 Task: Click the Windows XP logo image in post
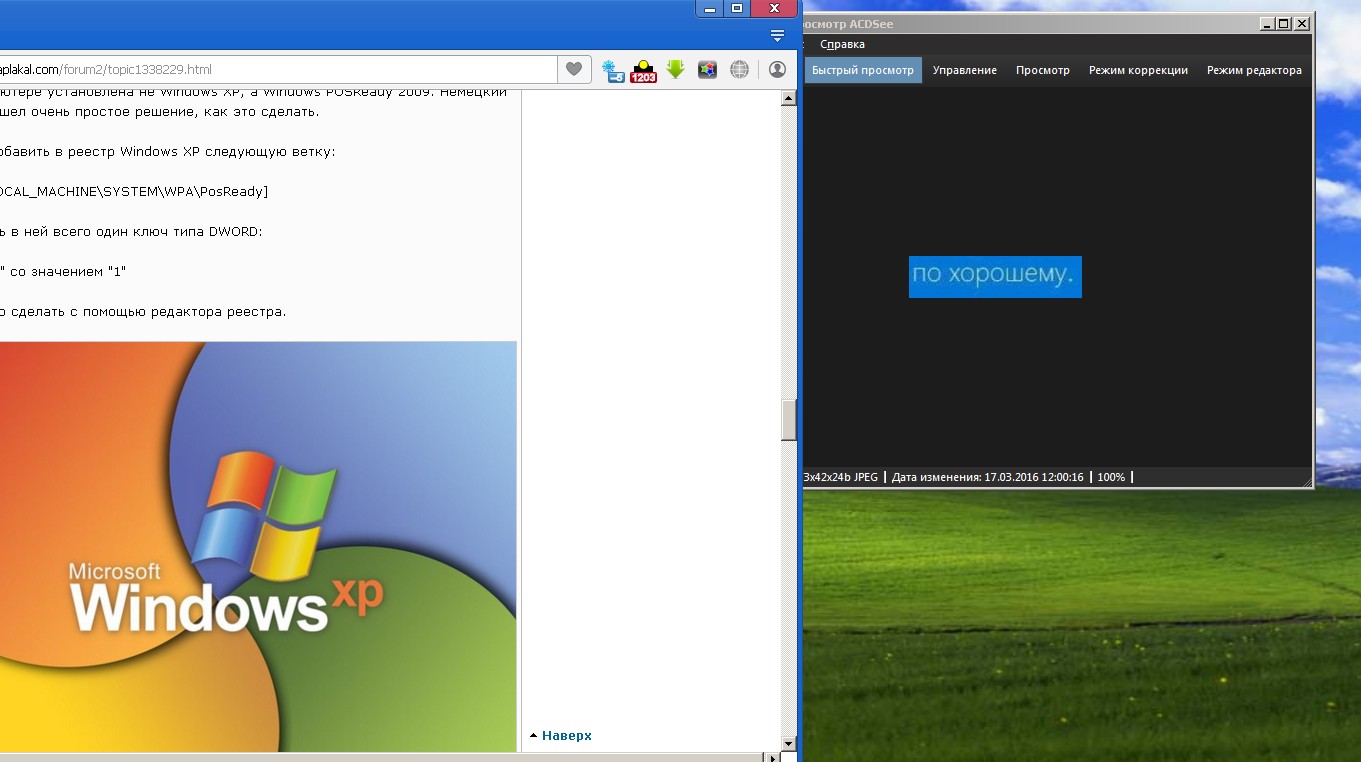coord(258,546)
